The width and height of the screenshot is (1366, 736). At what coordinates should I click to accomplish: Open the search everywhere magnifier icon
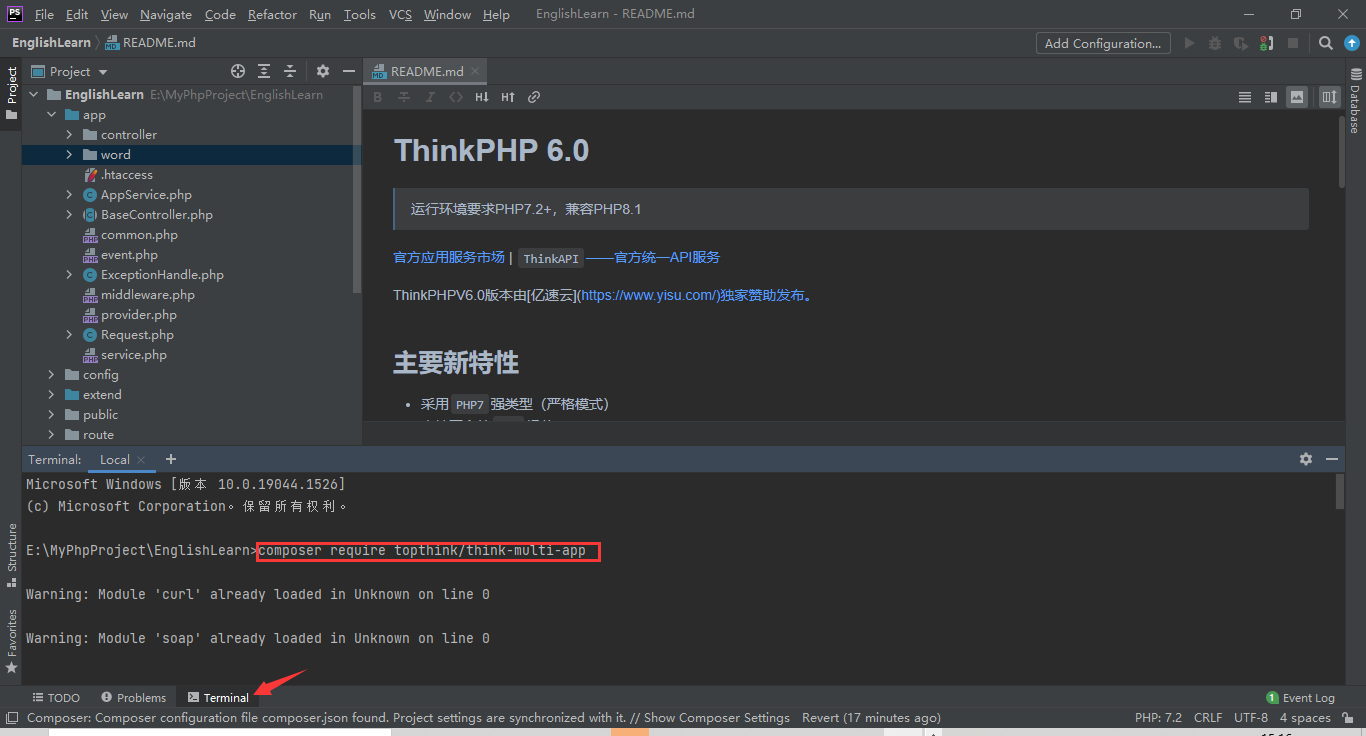(1324, 42)
